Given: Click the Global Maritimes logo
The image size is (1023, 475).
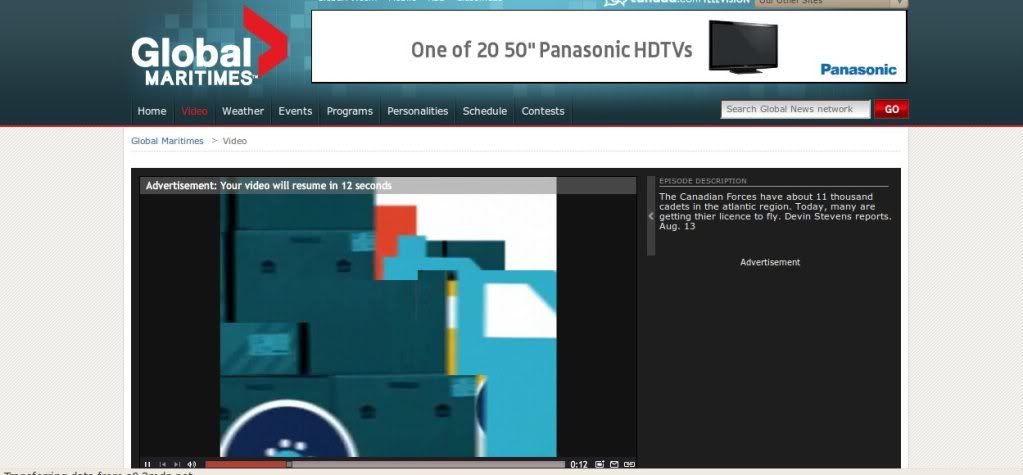Looking at the screenshot, I should (x=209, y=47).
